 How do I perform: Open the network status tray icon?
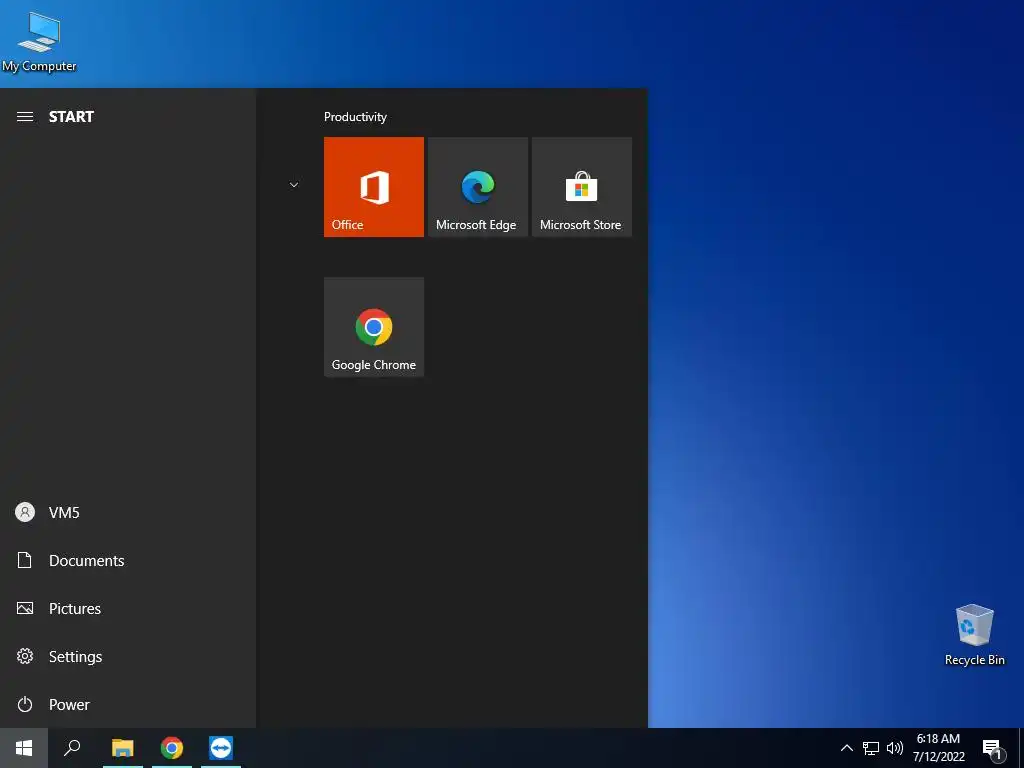(x=871, y=748)
